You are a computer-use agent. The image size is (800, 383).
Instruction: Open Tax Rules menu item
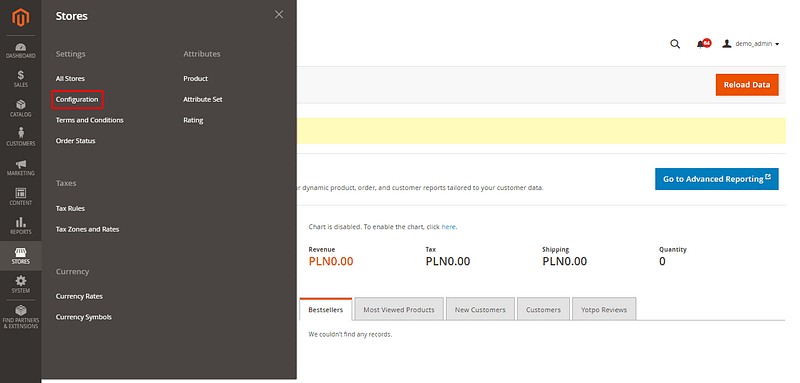[x=70, y=209]
